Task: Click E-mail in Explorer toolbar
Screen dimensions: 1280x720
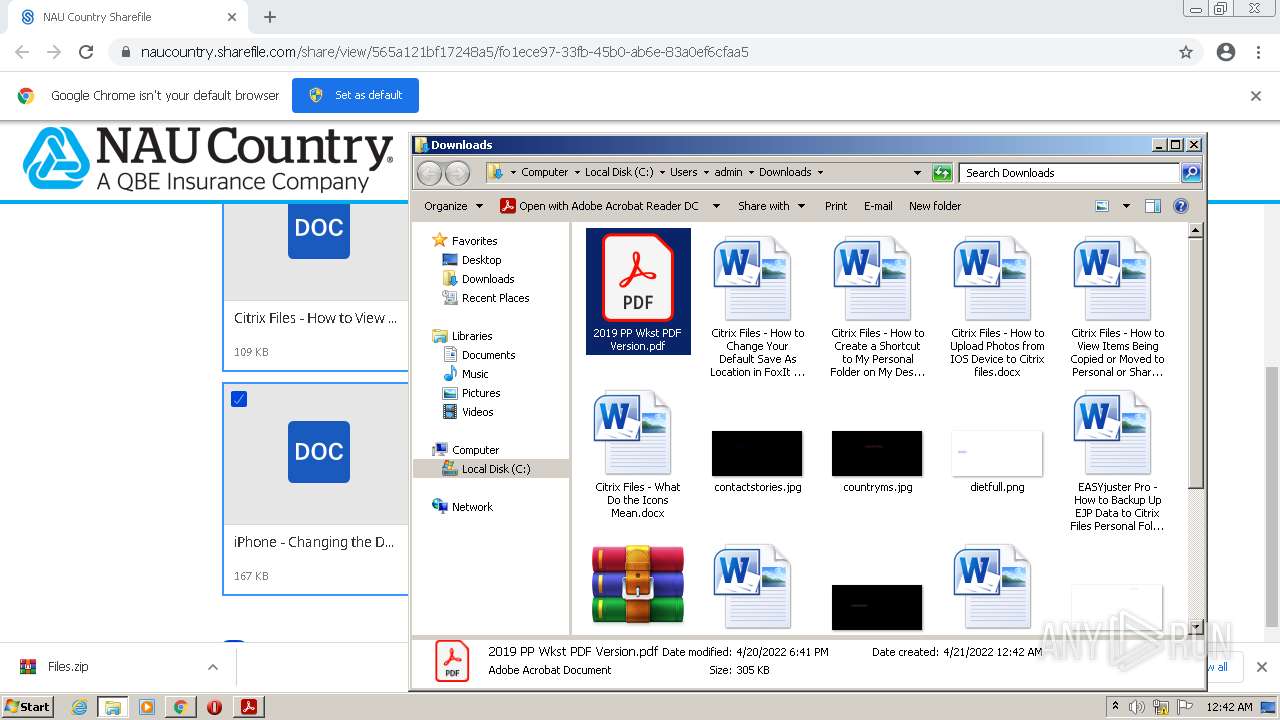Action: tap(878, 206)
